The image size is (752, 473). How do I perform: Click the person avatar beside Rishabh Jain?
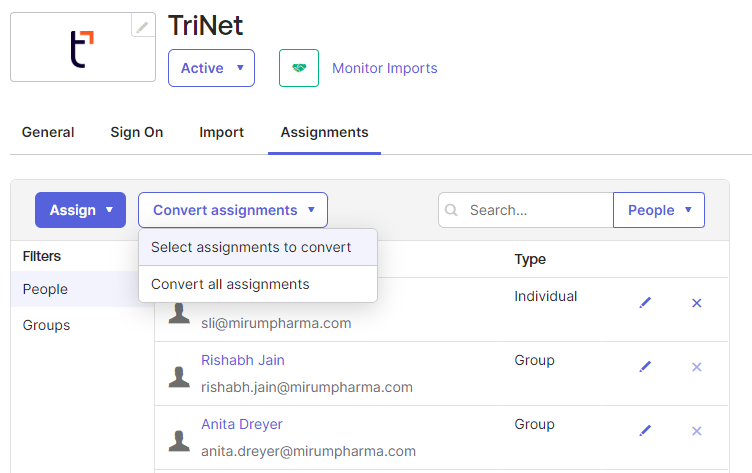[179, 377]
